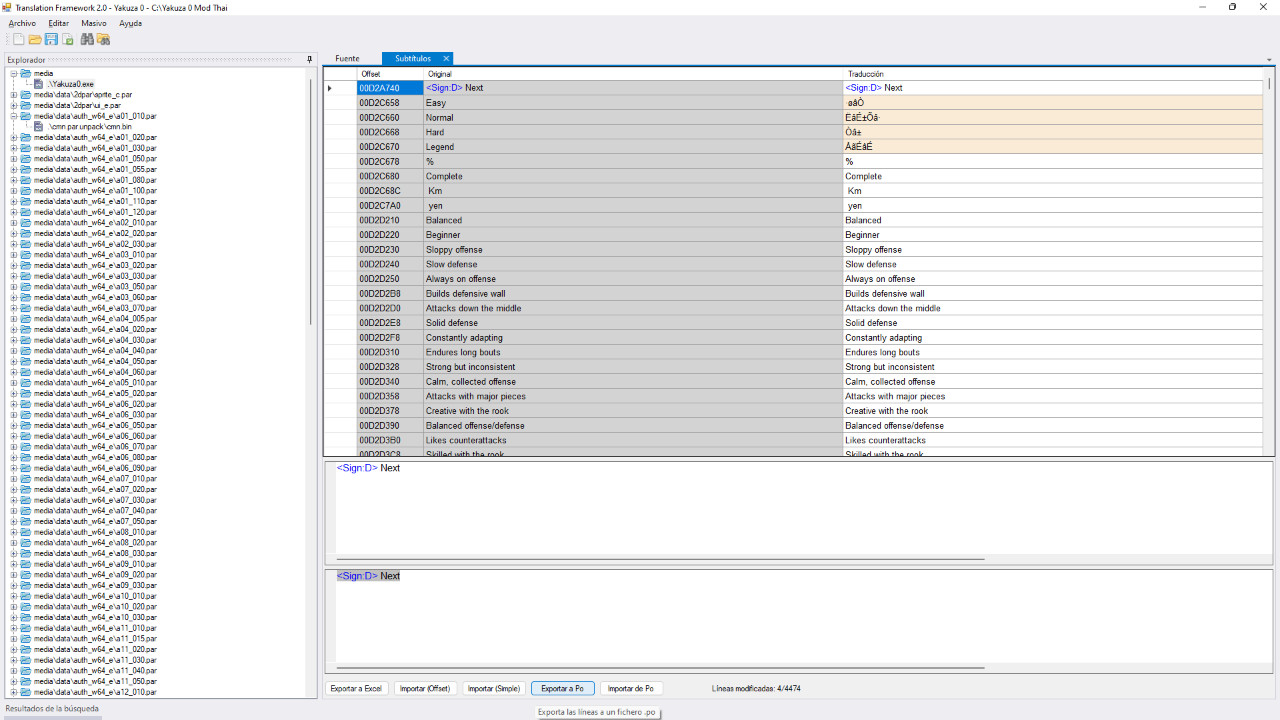Screen dimensions: 1280x720
Task: Click the Exportar a Excel button
Action: (357, 689)
